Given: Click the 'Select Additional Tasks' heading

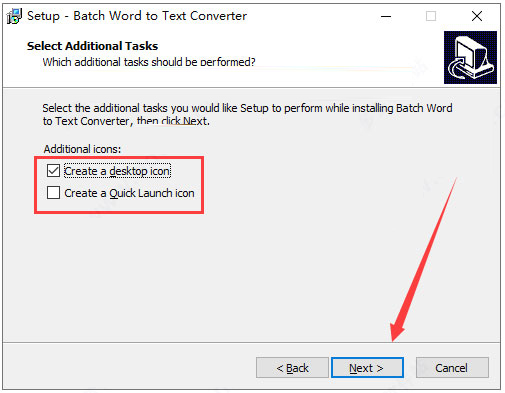Looking at the screenshot, I should [92, 46].
